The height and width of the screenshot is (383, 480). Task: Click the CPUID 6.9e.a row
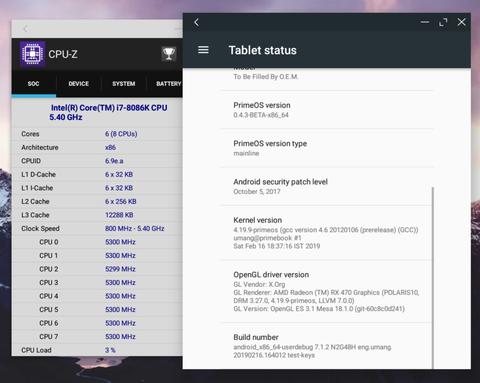[97, 161]
